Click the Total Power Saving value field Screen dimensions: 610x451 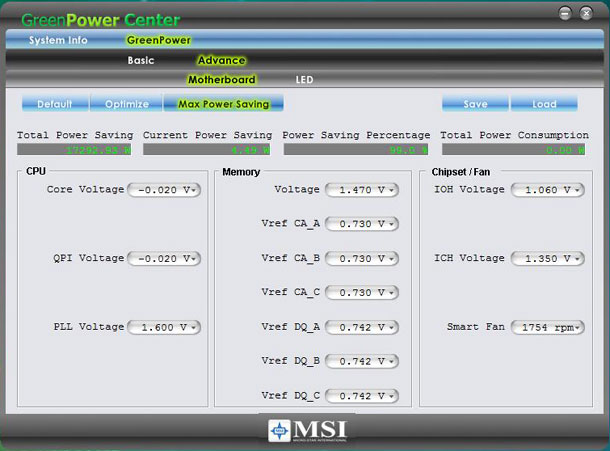pyautogui.click(x=74, y=150)
